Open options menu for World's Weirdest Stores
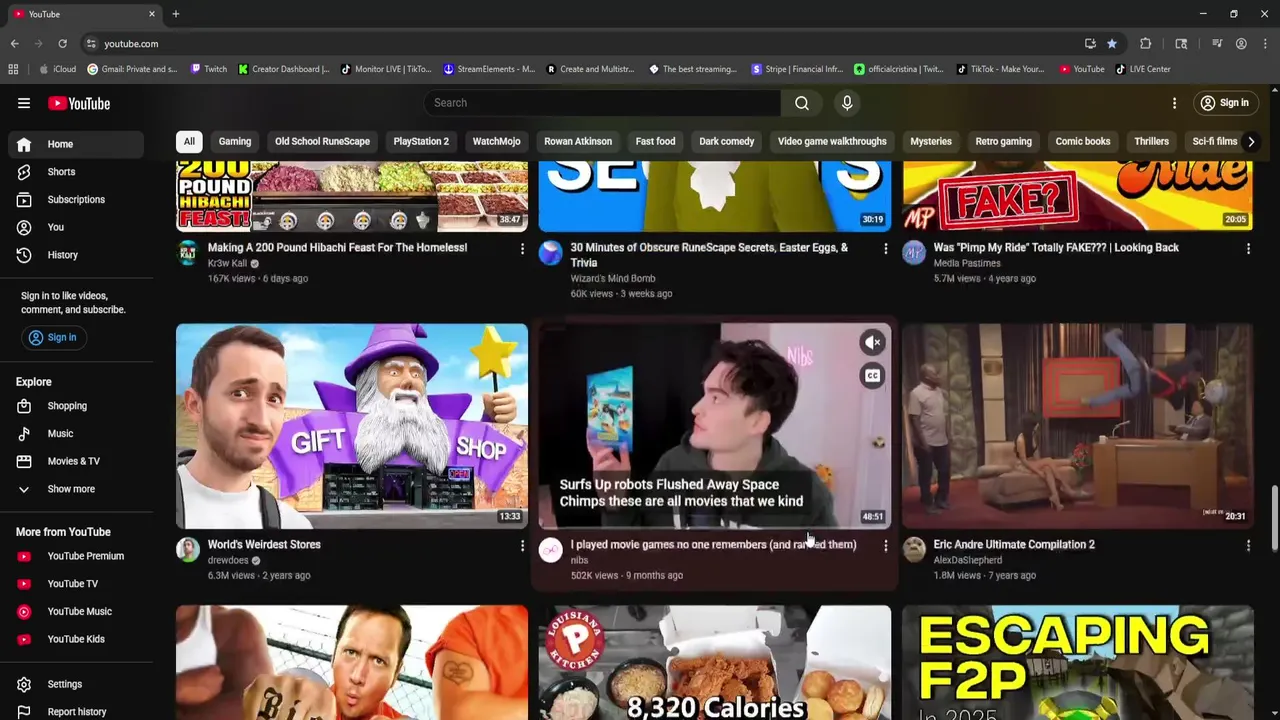 coord(522,545)
